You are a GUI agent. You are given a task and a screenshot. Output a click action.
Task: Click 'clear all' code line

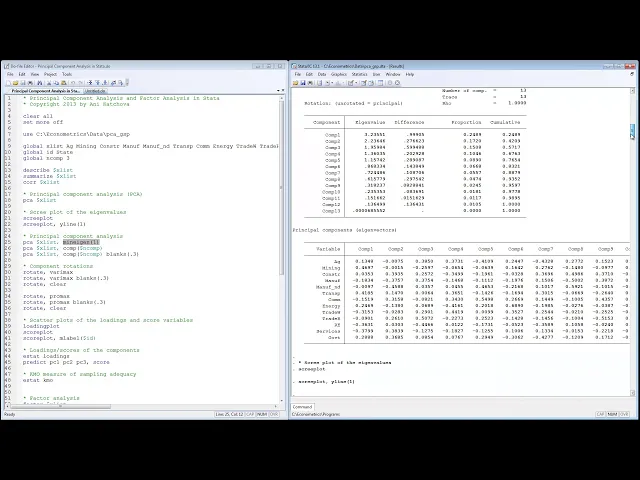click(38, 116)
